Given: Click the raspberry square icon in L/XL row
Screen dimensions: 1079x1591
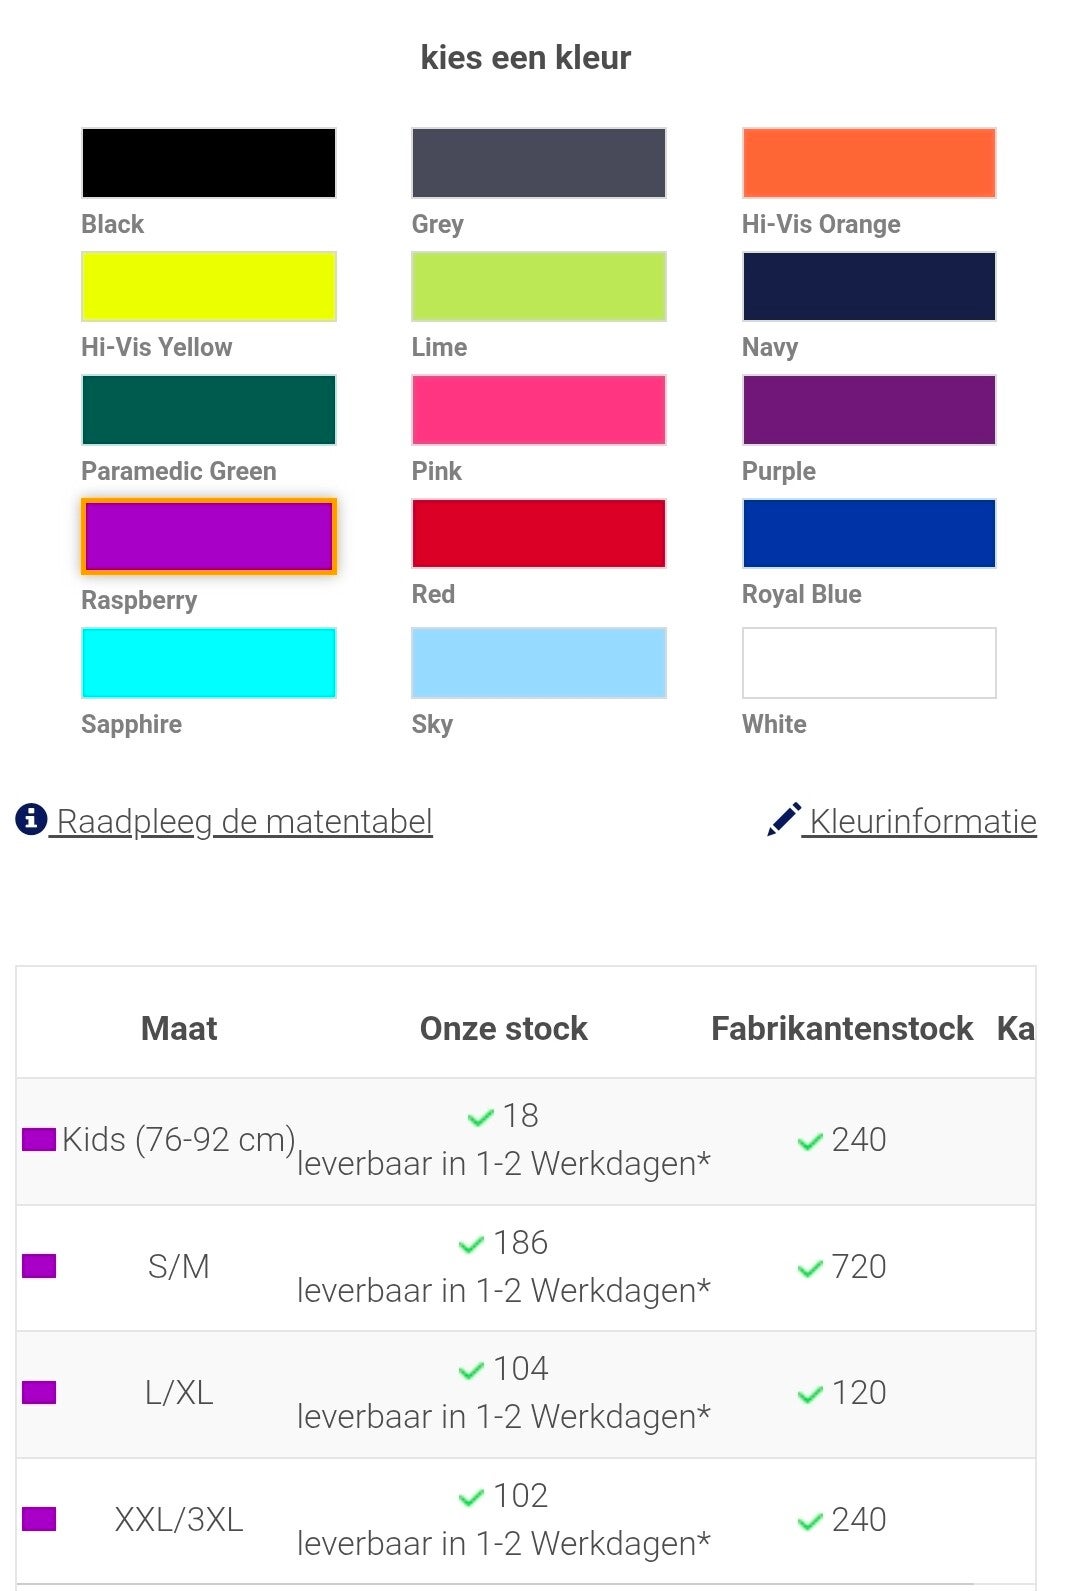Looking at the screenshot, I should pos(39,1392).
